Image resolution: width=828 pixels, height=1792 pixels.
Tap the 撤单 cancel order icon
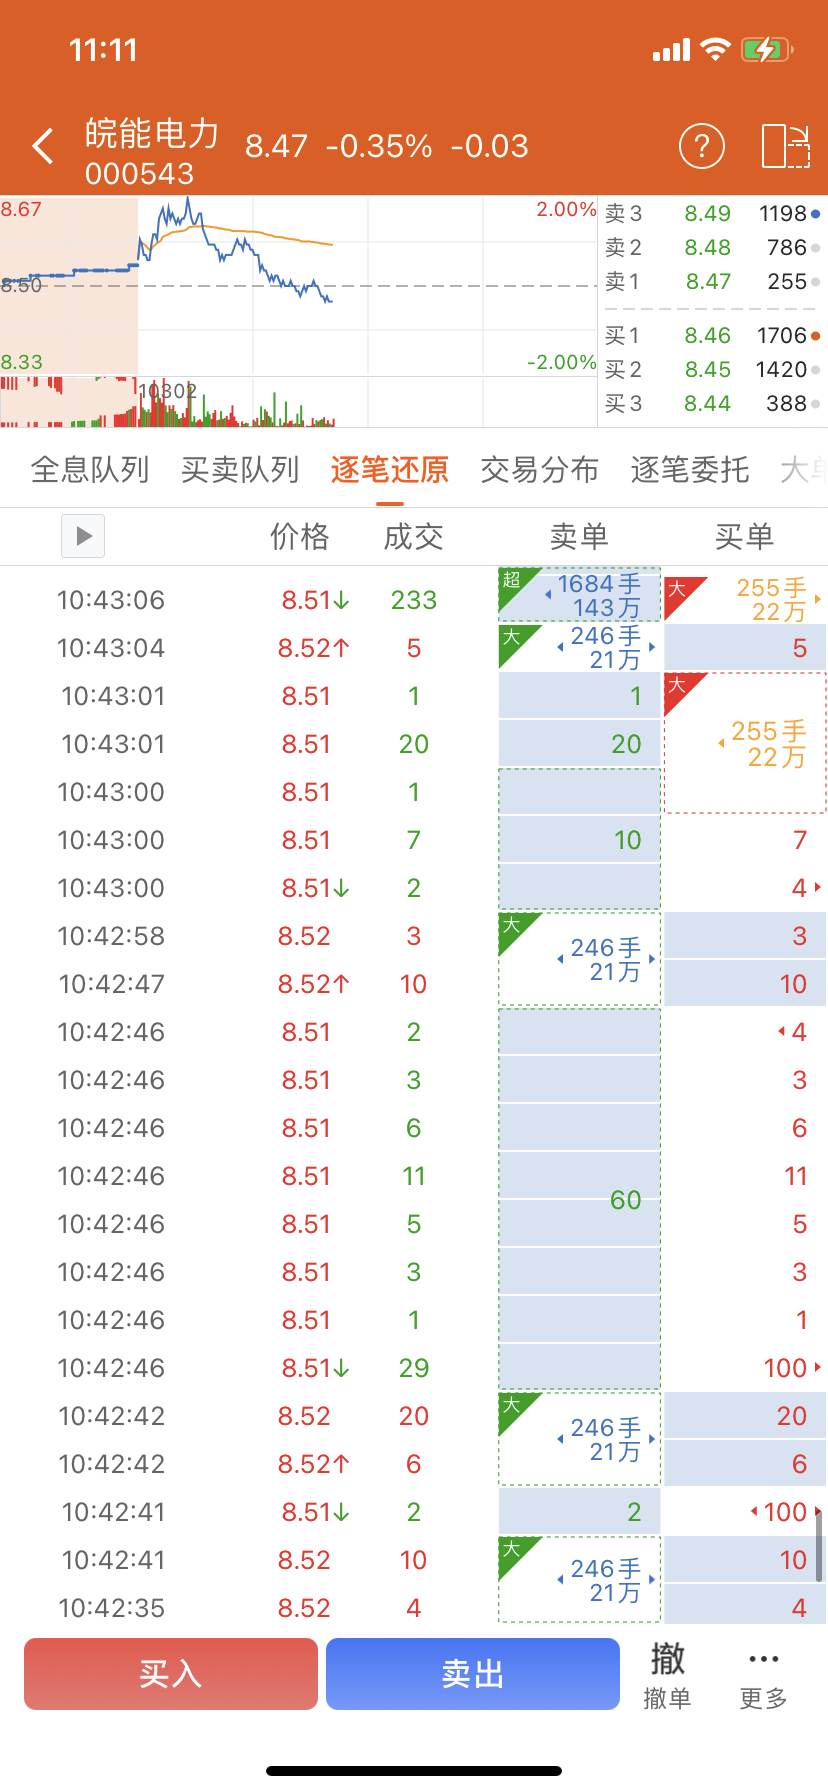tap(667, 1673)
